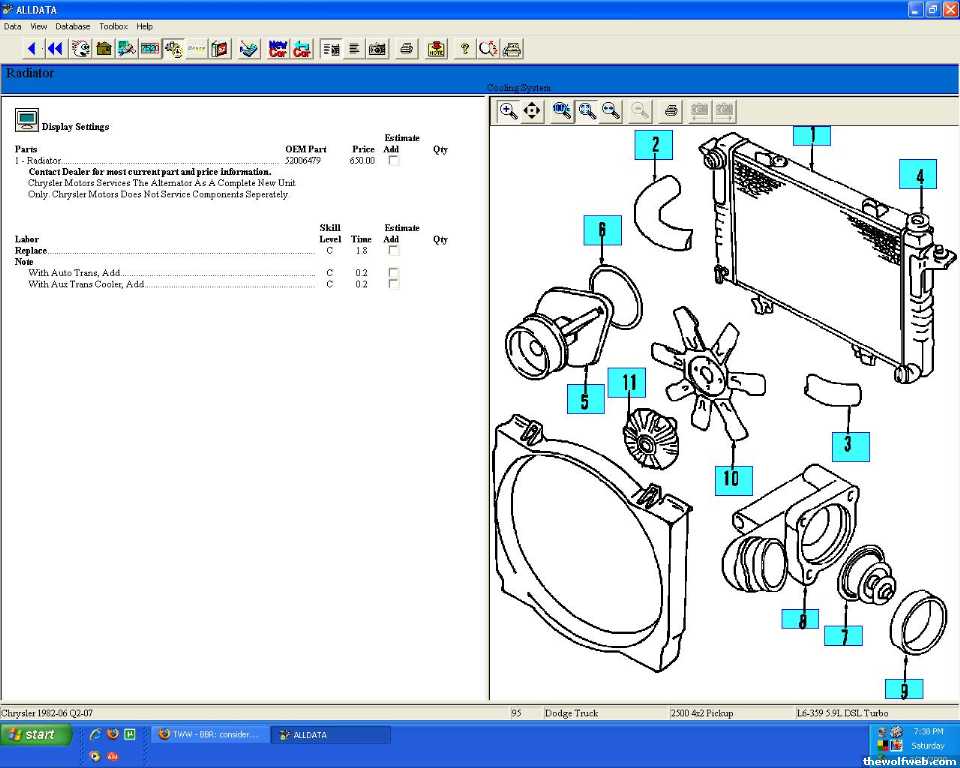
Task: Open the Database menu
Action: 72,26
